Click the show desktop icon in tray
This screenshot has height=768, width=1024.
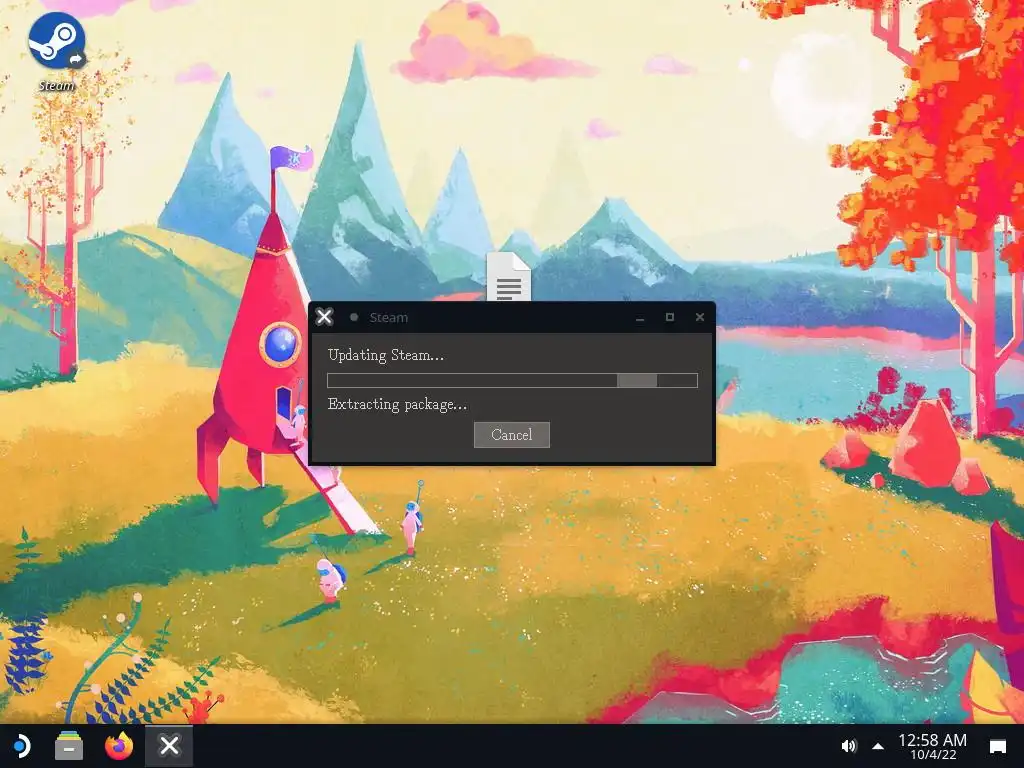click(x=998, y=746)
